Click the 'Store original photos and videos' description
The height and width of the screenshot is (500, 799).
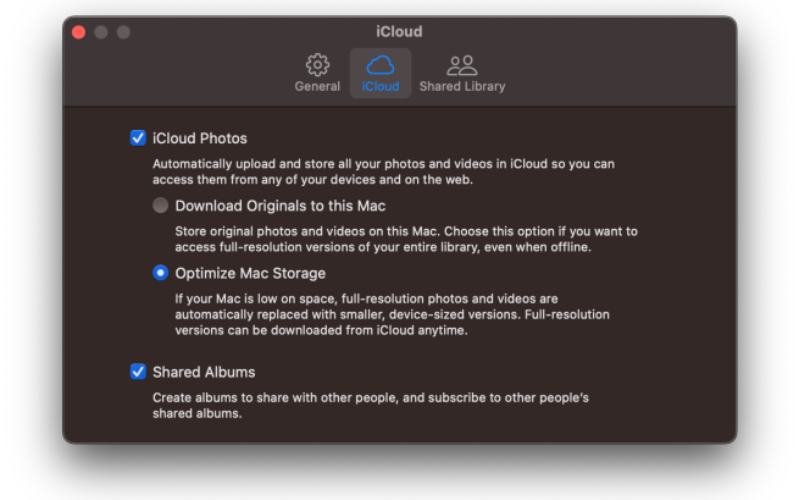[x=406, y=239]
